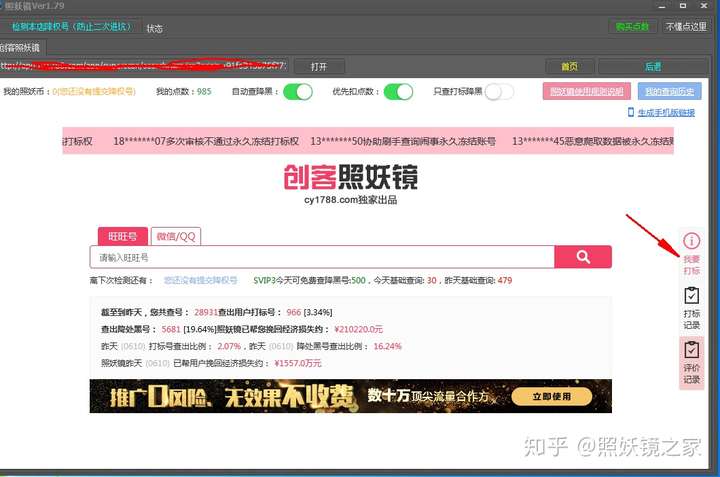Open 我要打标 info icon in sidebar
This screenshot has height=477, width=720.
(692, 241)
